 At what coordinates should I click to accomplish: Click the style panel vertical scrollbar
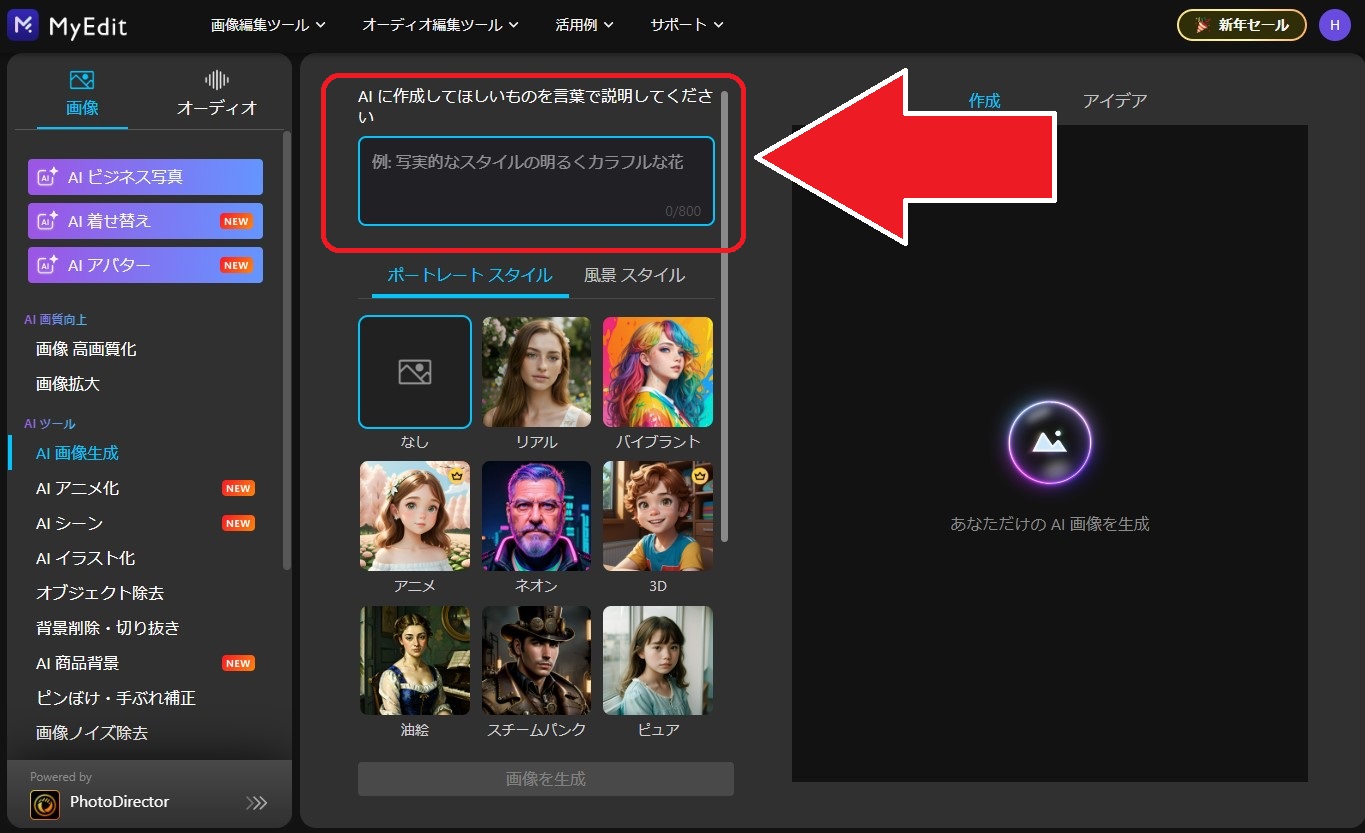[725, 316]
